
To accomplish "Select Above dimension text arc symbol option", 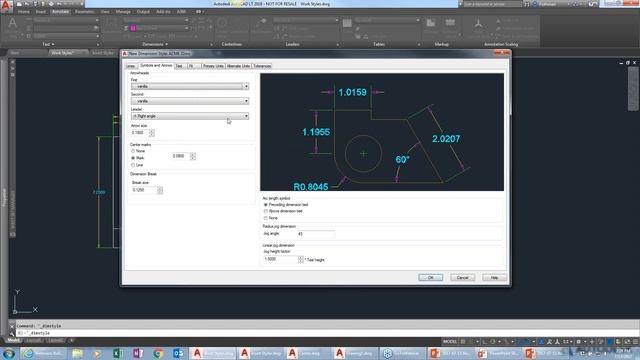I will click(266, 211).
